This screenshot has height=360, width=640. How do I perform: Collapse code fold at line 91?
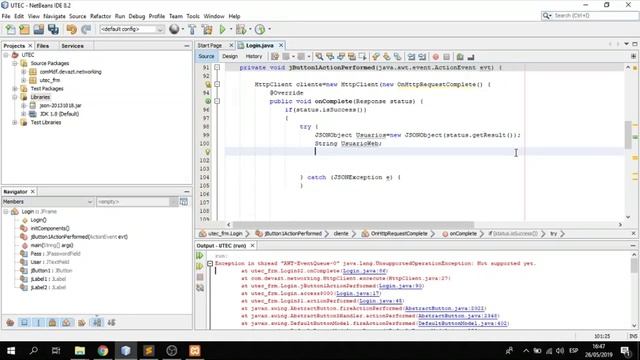[217, 67]
